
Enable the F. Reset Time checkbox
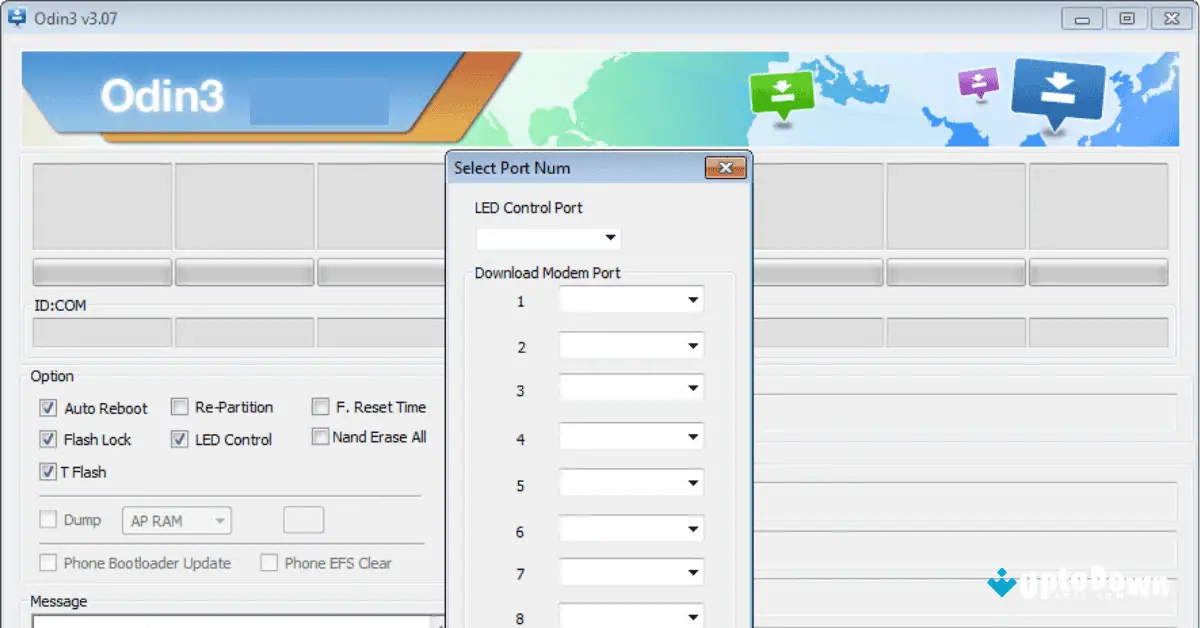[321, 406]
